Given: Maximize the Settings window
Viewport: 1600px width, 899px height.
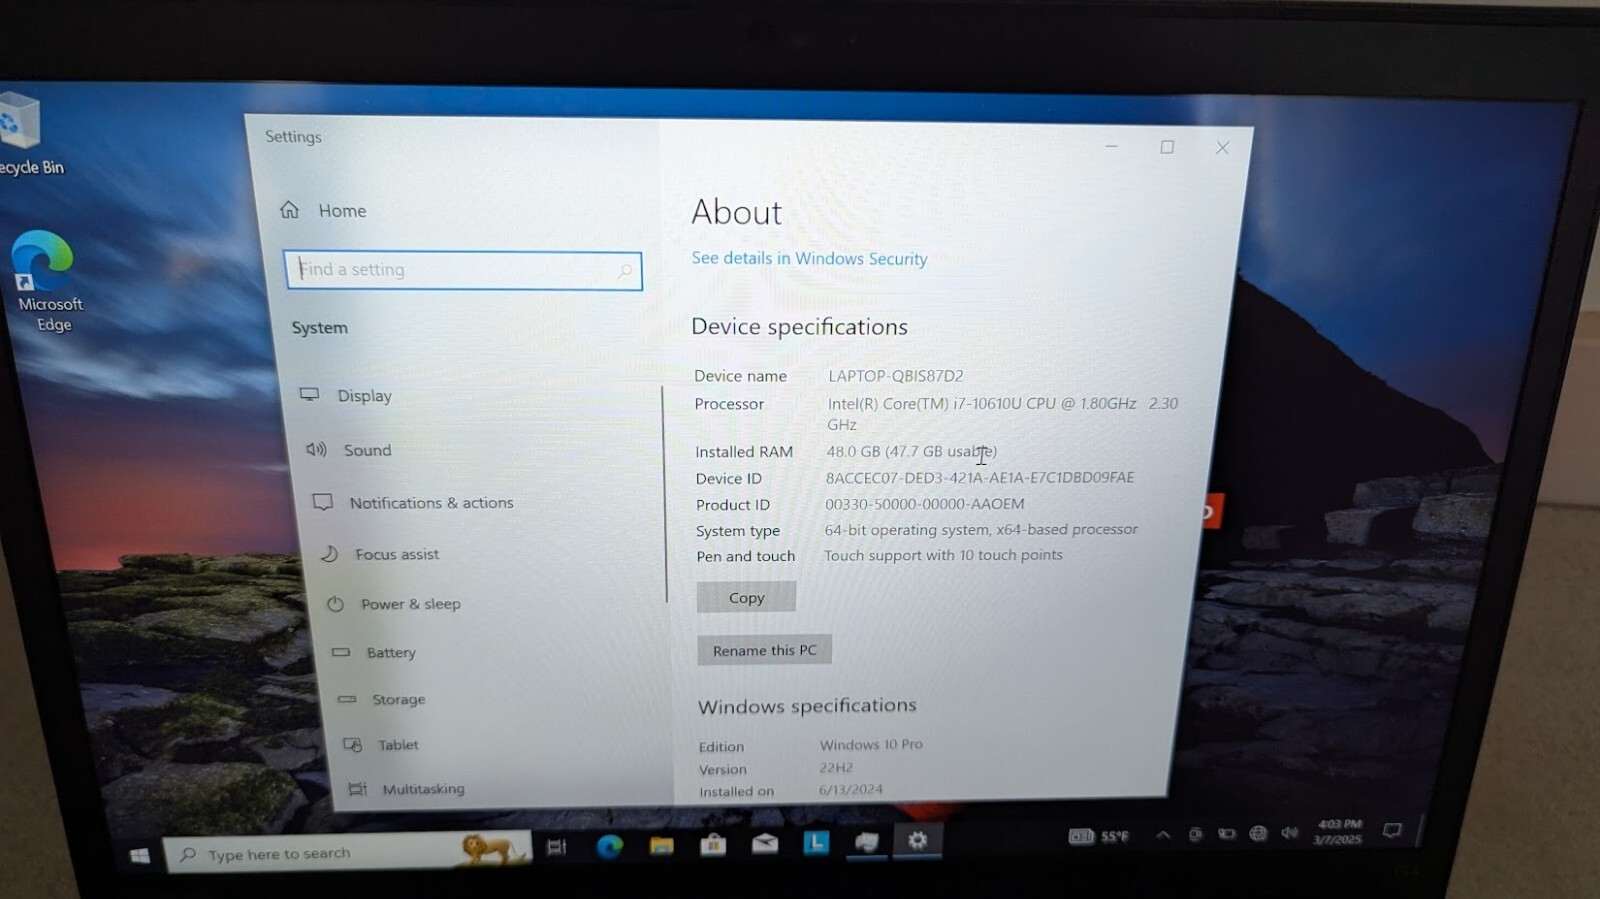Looking at the screenshot, I should (1167, 147).
